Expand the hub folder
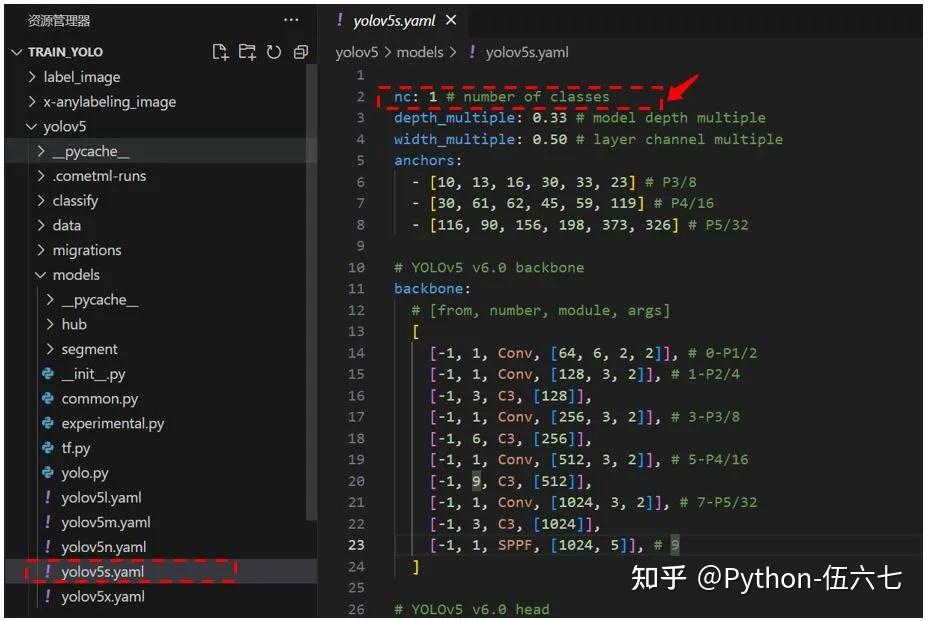928x621 pixels. [50, 324]
